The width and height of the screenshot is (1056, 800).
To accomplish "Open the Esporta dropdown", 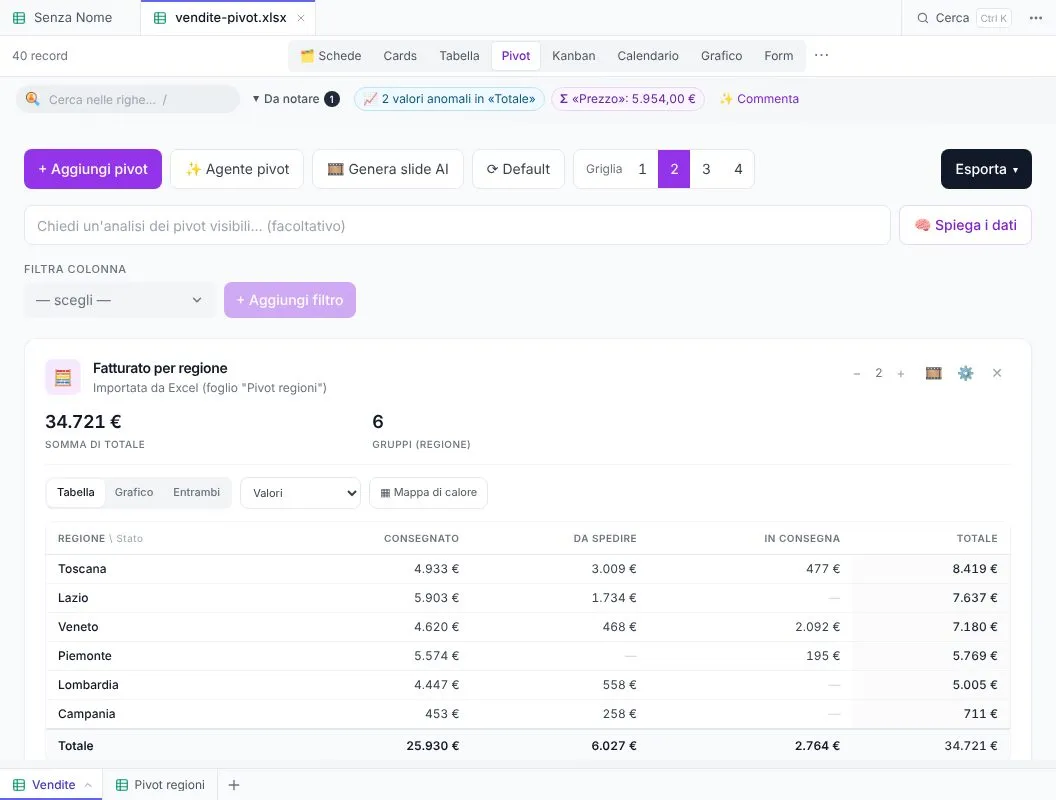I will tap(986, 169).
